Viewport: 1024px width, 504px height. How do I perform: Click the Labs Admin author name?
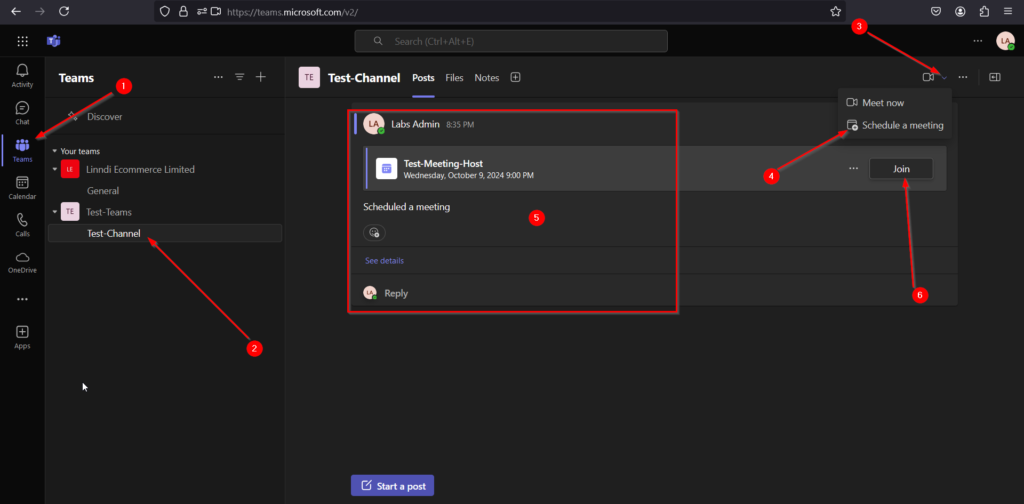tap(415, 123)
